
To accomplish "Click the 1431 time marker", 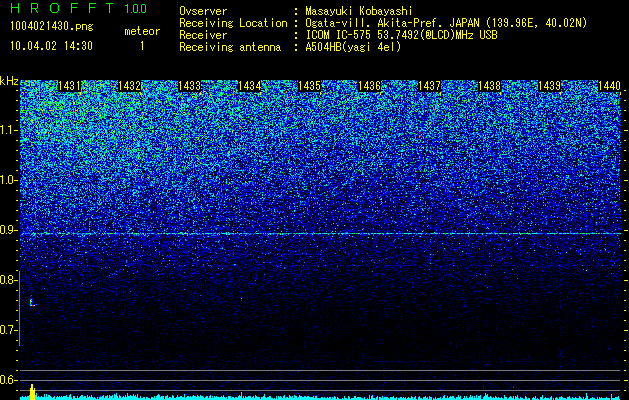I will pos(69,86).
